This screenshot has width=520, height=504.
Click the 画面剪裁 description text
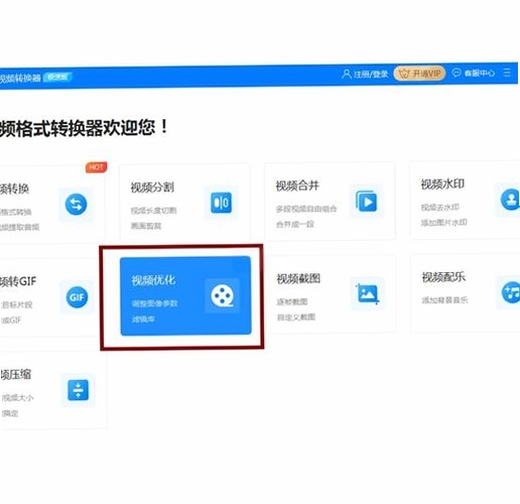146,226
